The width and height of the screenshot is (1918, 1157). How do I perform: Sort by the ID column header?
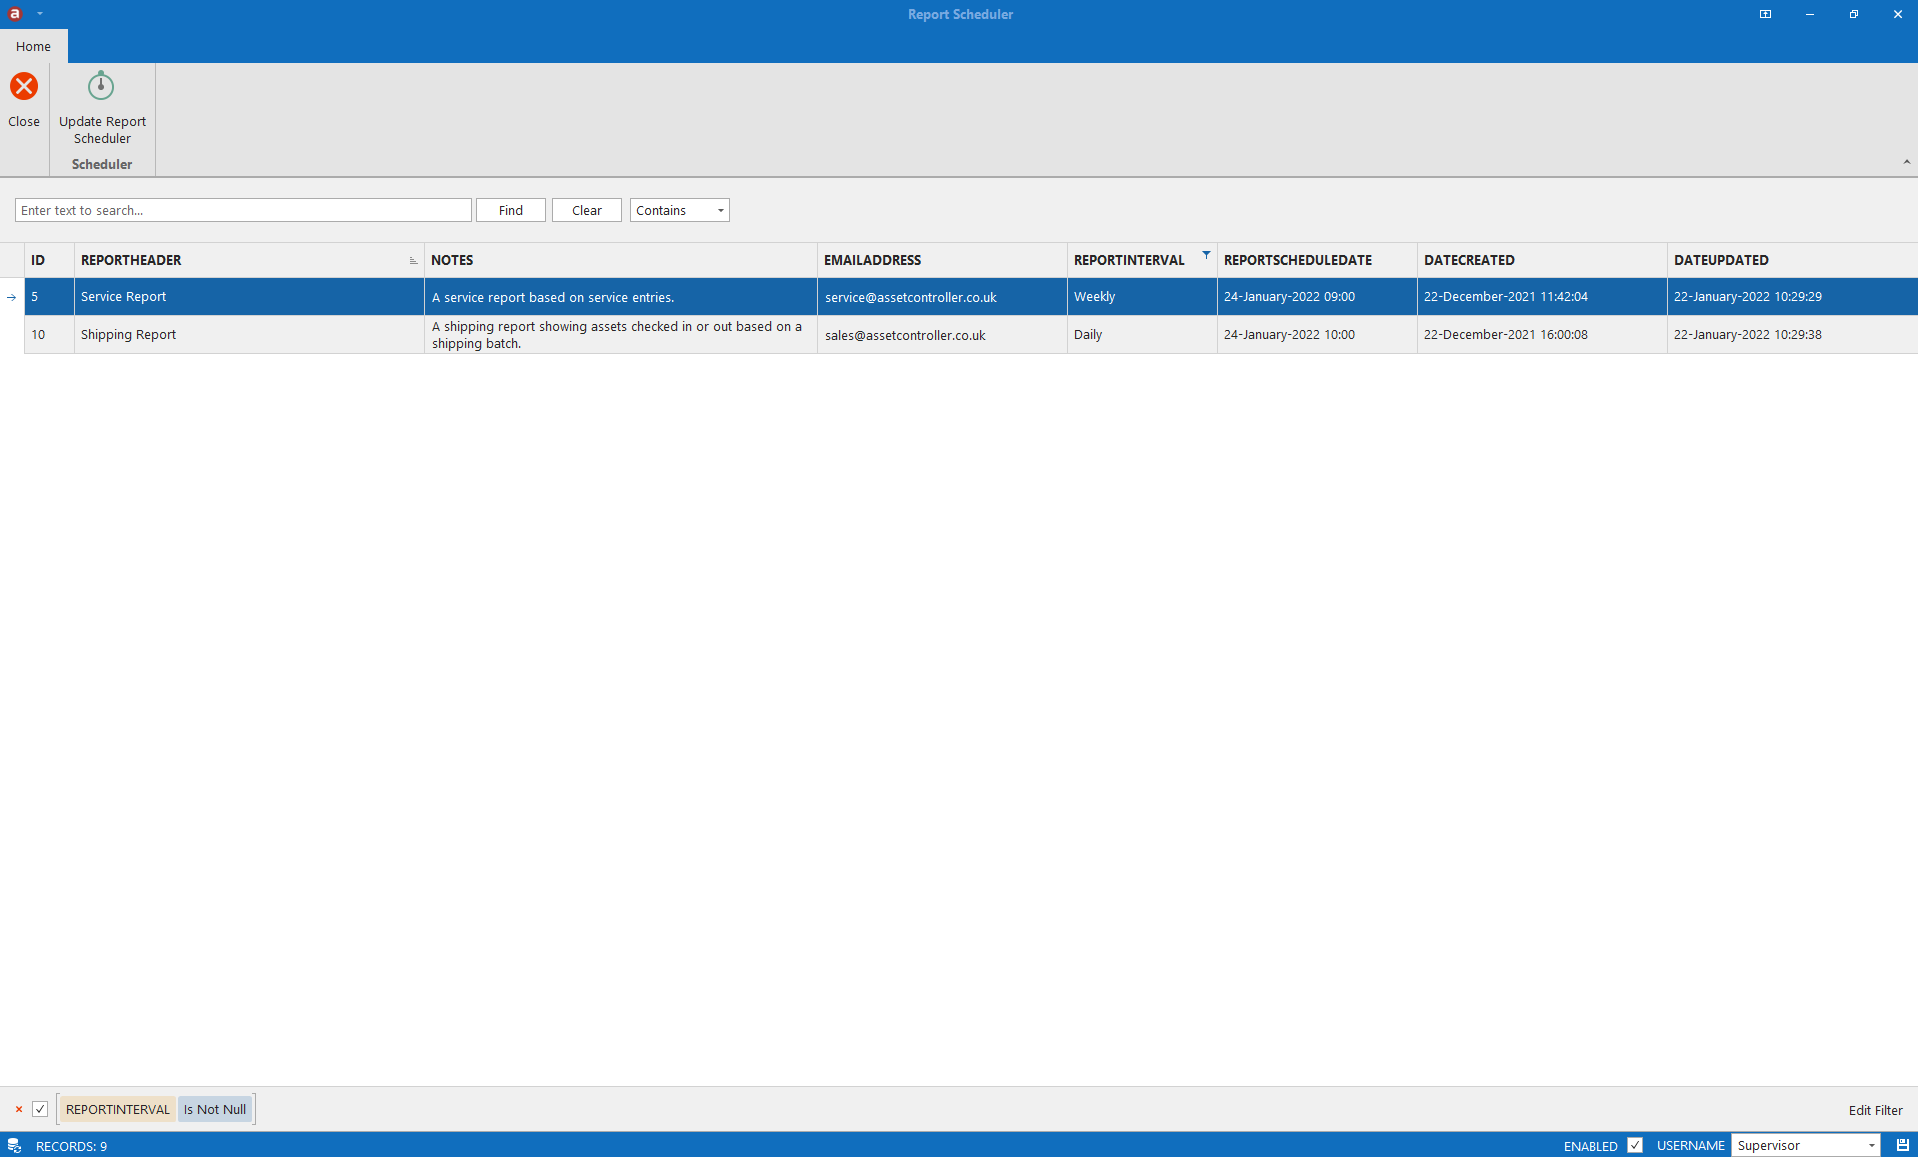point(49,260)
